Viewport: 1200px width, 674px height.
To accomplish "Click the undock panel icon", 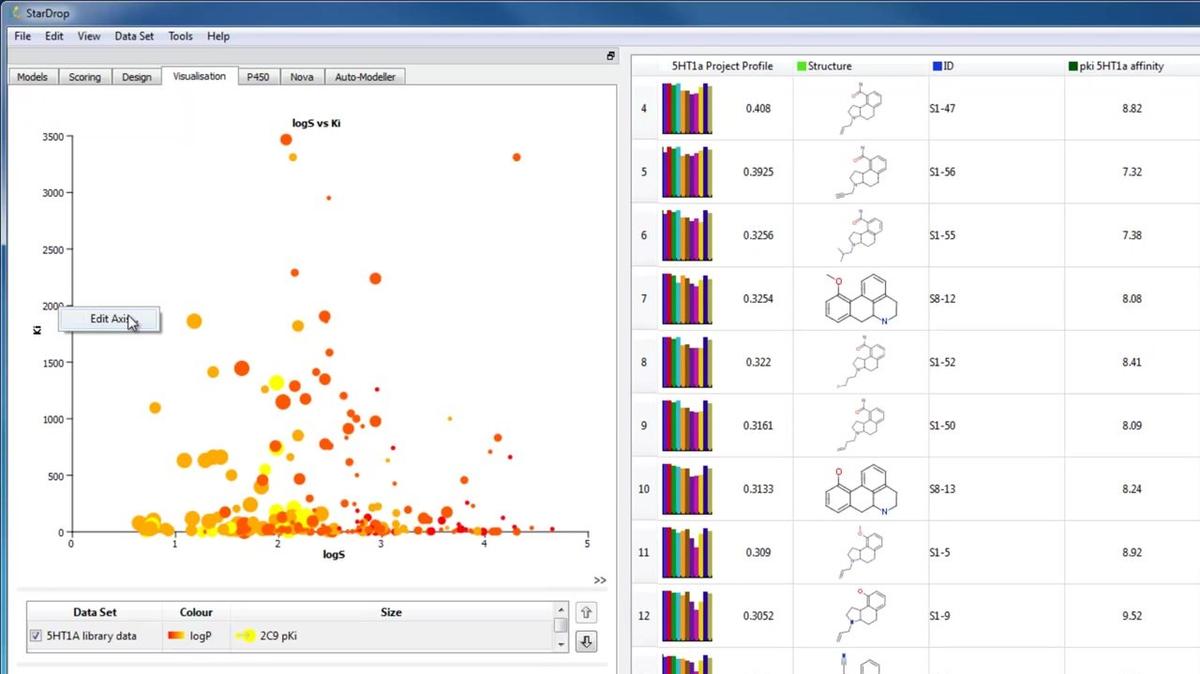I will (611, 56).
